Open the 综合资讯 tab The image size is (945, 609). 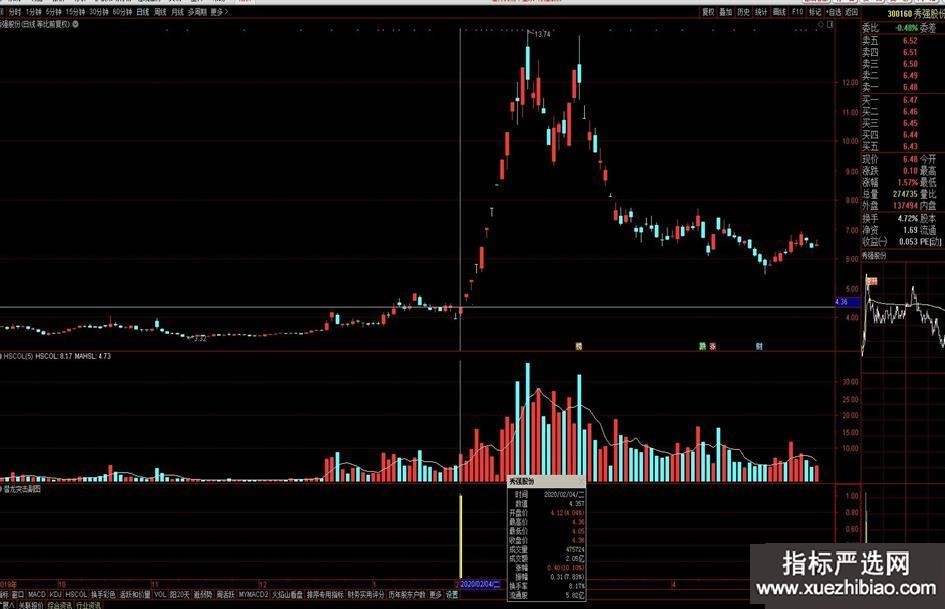pyautogui.click(x=59, y=605)
